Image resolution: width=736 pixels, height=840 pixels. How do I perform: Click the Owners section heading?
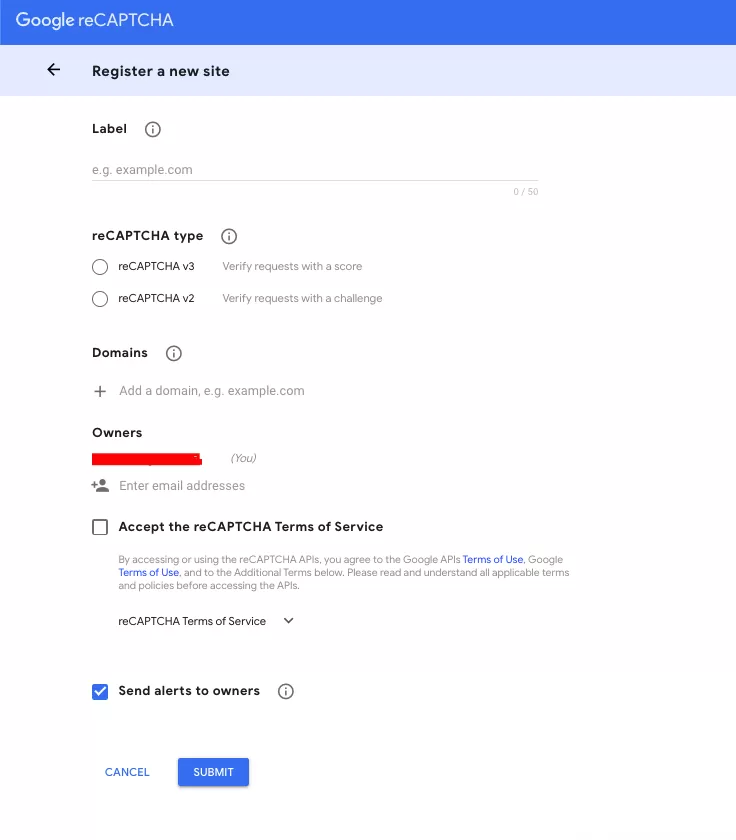click(x=117, y=433)
